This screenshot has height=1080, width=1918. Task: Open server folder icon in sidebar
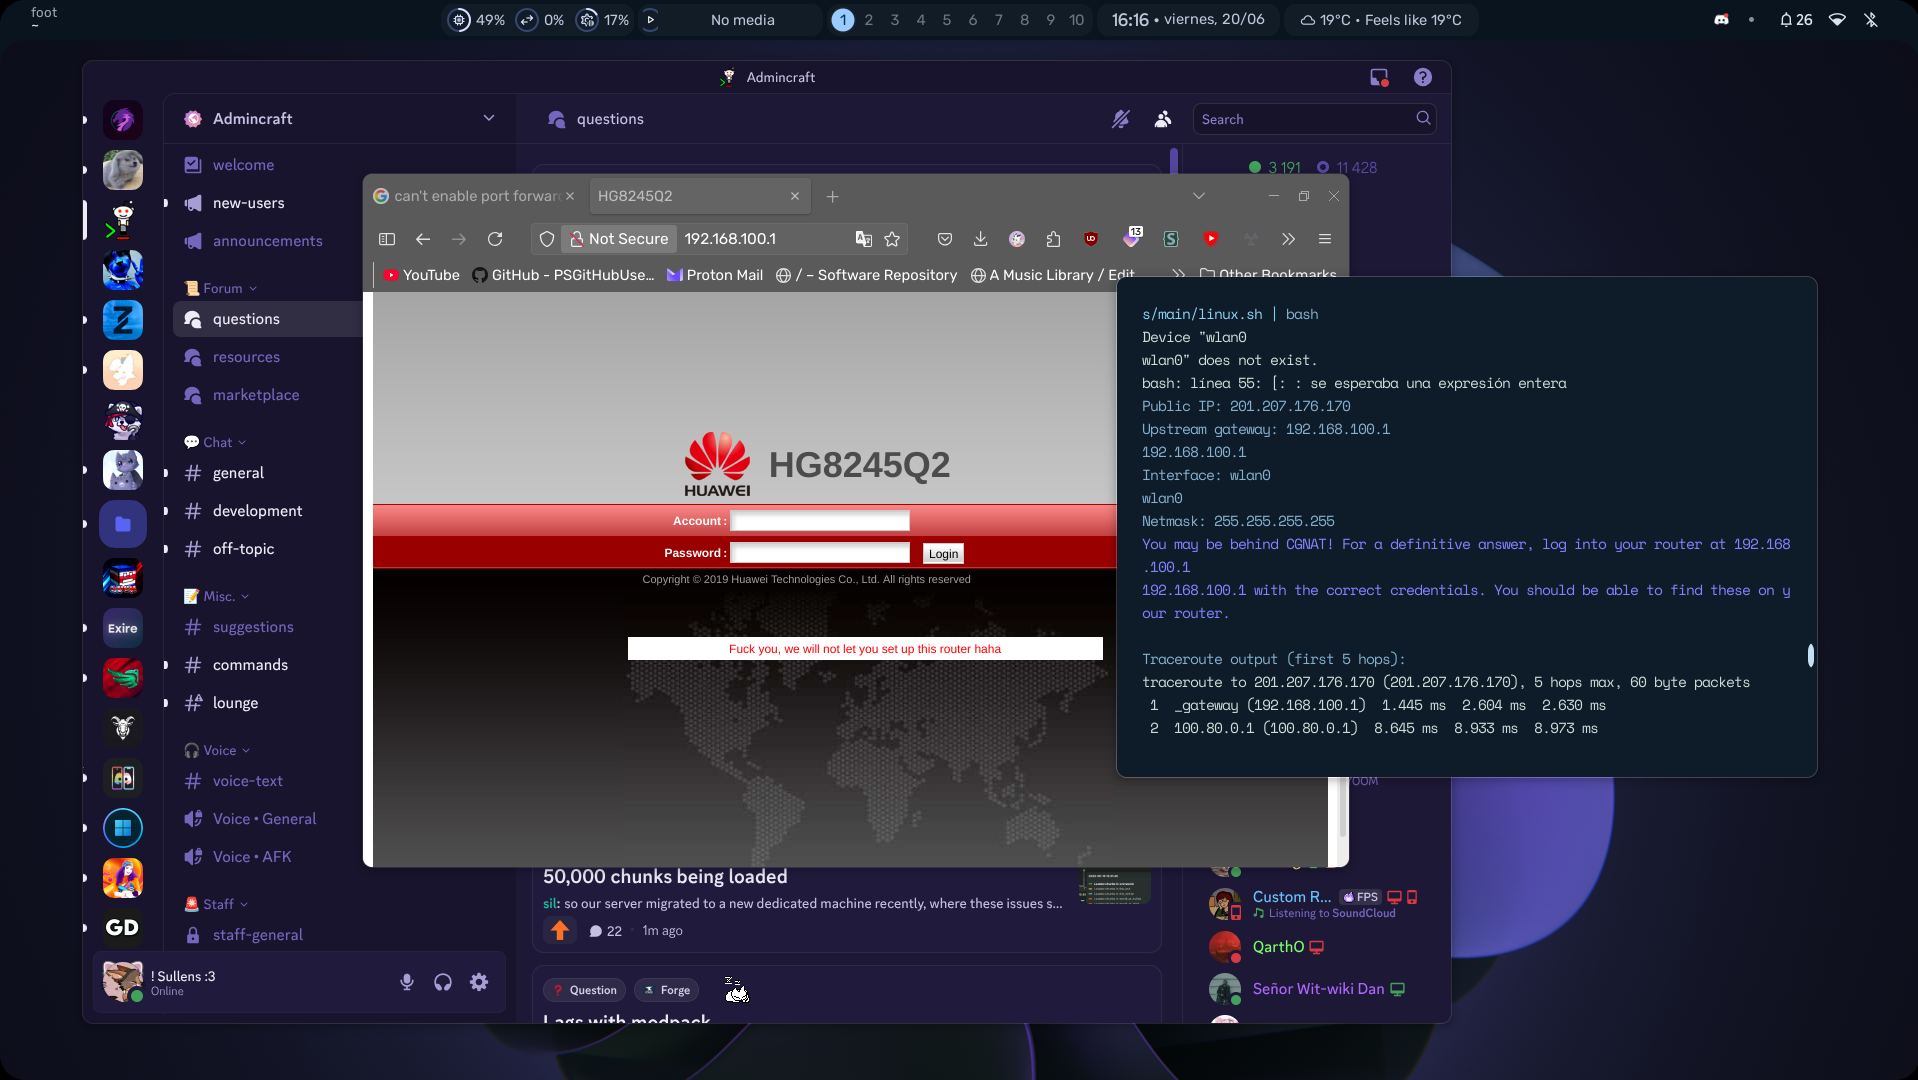point(123,524)
